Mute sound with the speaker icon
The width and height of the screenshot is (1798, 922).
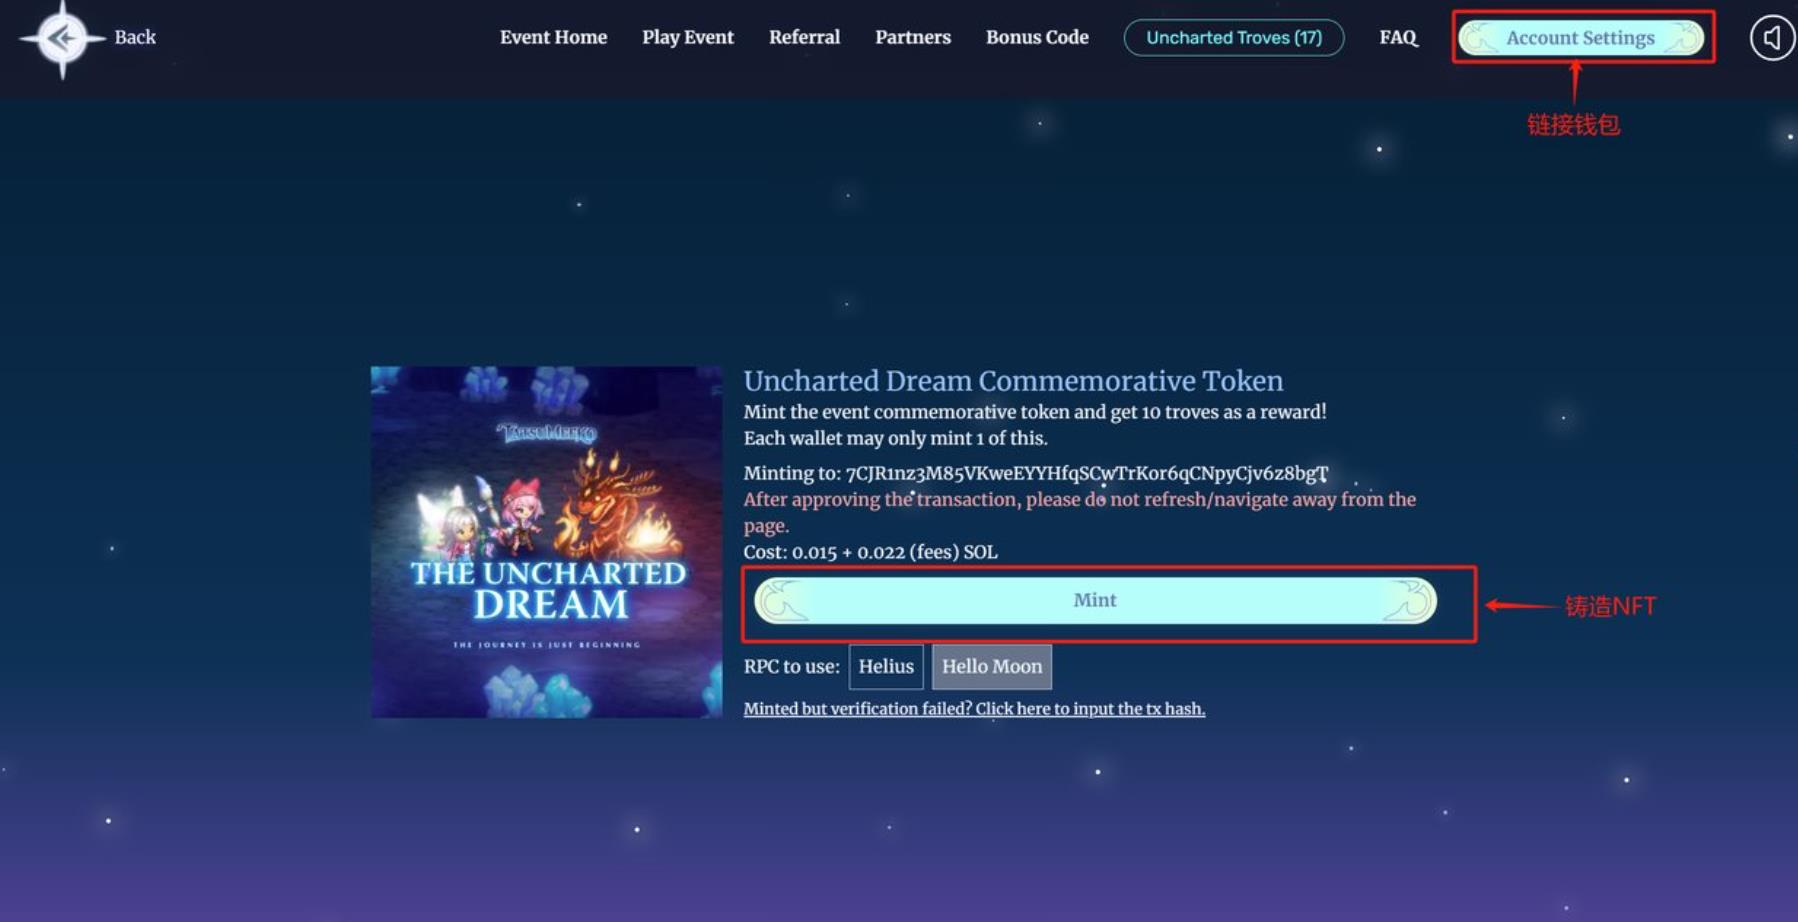click(x=1772, y=38)
